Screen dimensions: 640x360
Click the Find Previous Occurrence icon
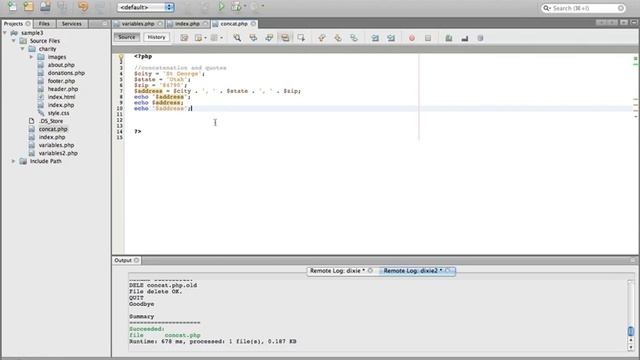pos(253,38)
